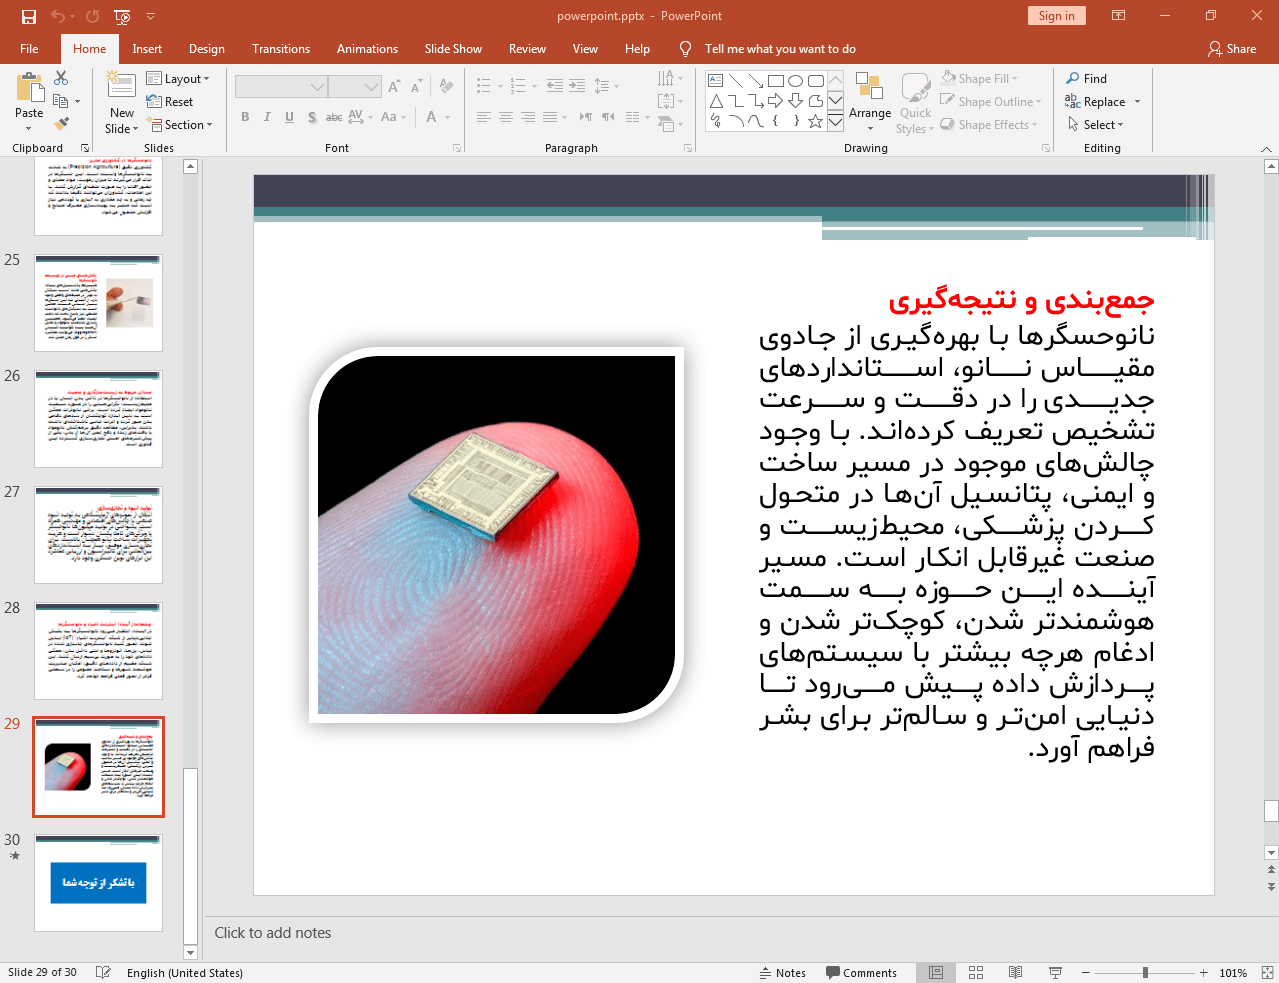Switch to Slide Sorter view
1279x983 pixels.
click(x=976, y=972)
